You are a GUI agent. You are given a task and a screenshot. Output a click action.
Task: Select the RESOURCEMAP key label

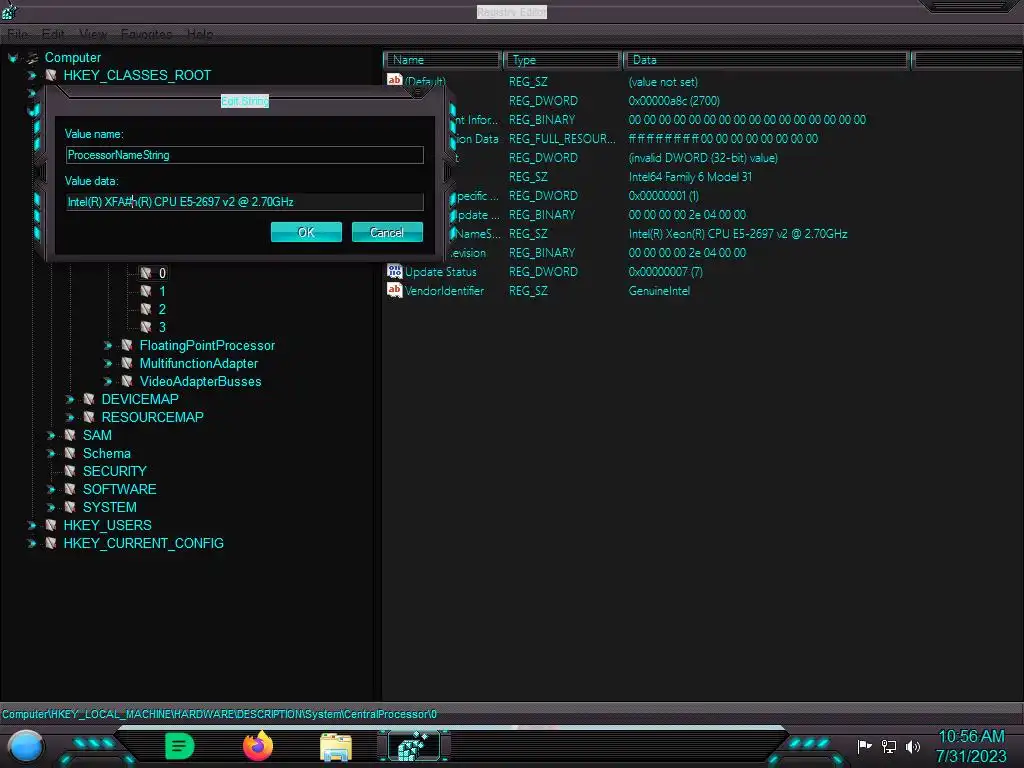[x=152, y=417]
